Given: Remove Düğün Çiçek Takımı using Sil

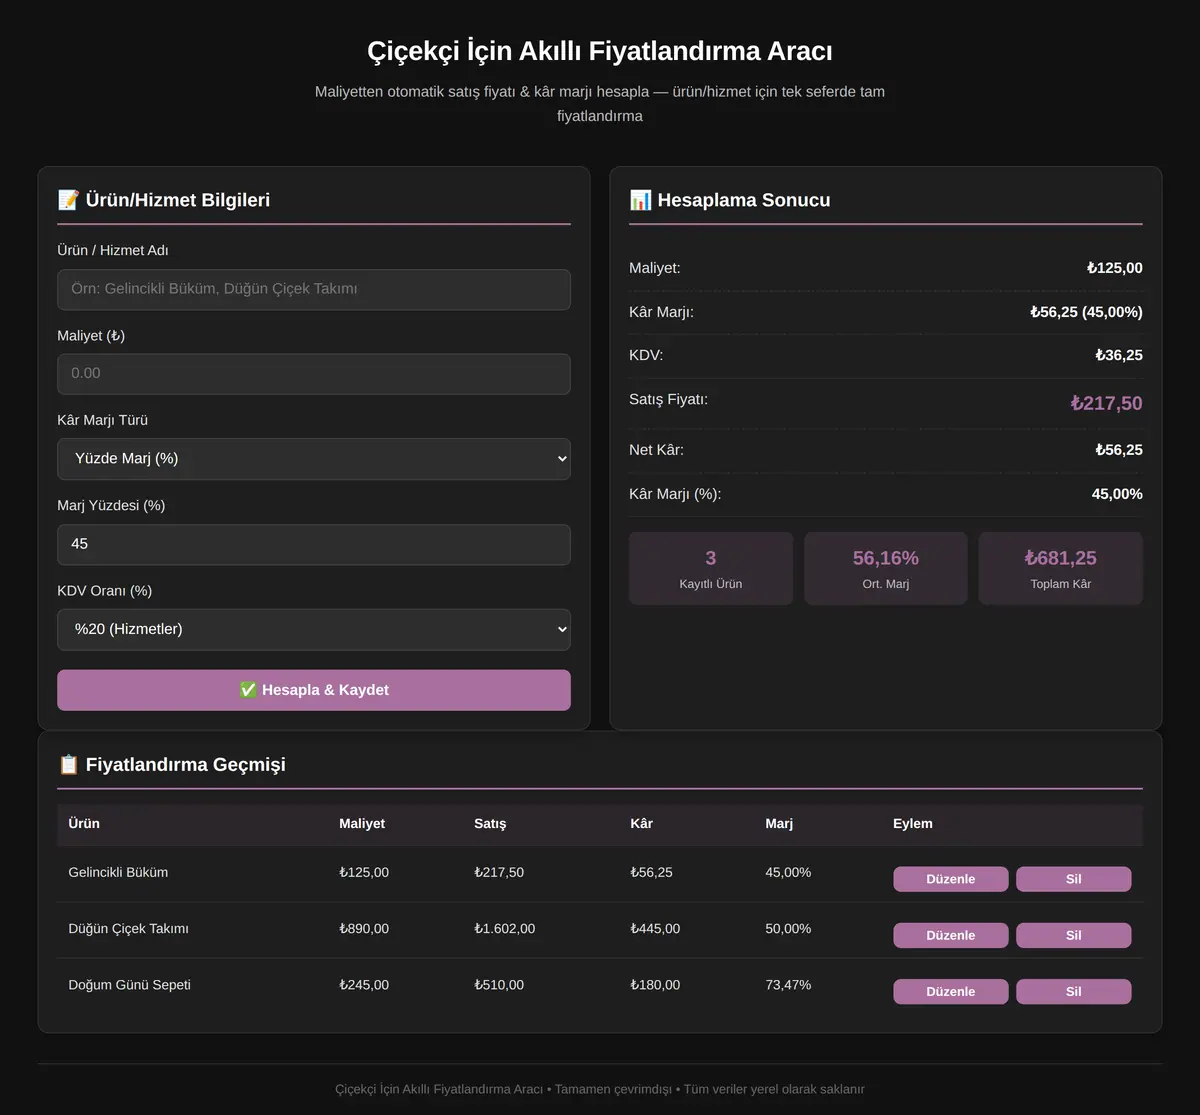Looking at the screenshot, I should pos(1074,935).
